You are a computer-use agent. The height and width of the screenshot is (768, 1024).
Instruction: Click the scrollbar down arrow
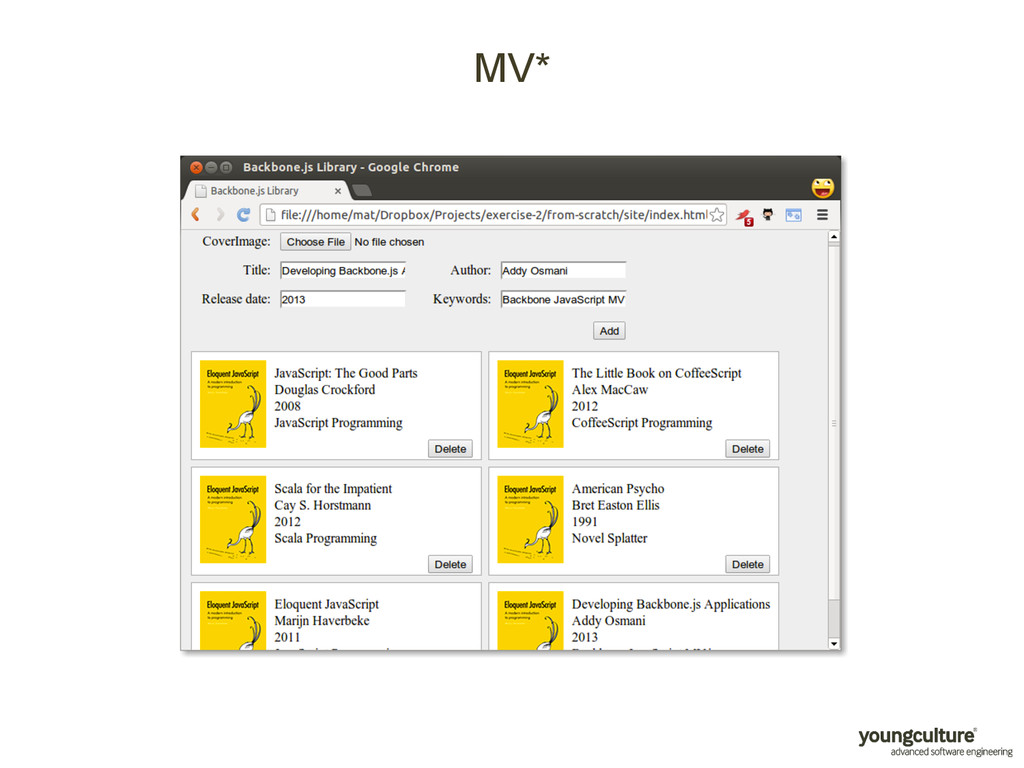pos(834,644)
